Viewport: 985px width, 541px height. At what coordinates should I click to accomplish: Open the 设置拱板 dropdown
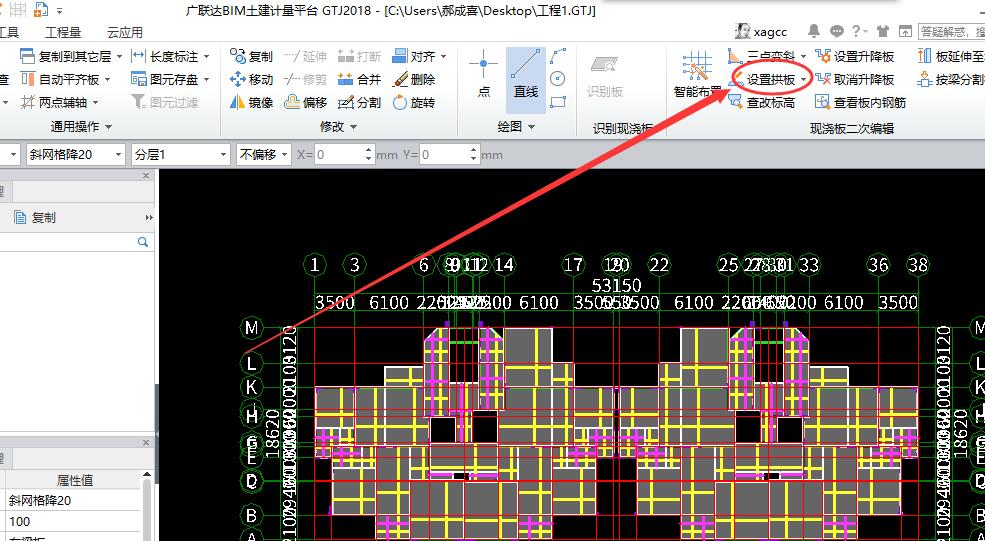(x=803, y=79)
